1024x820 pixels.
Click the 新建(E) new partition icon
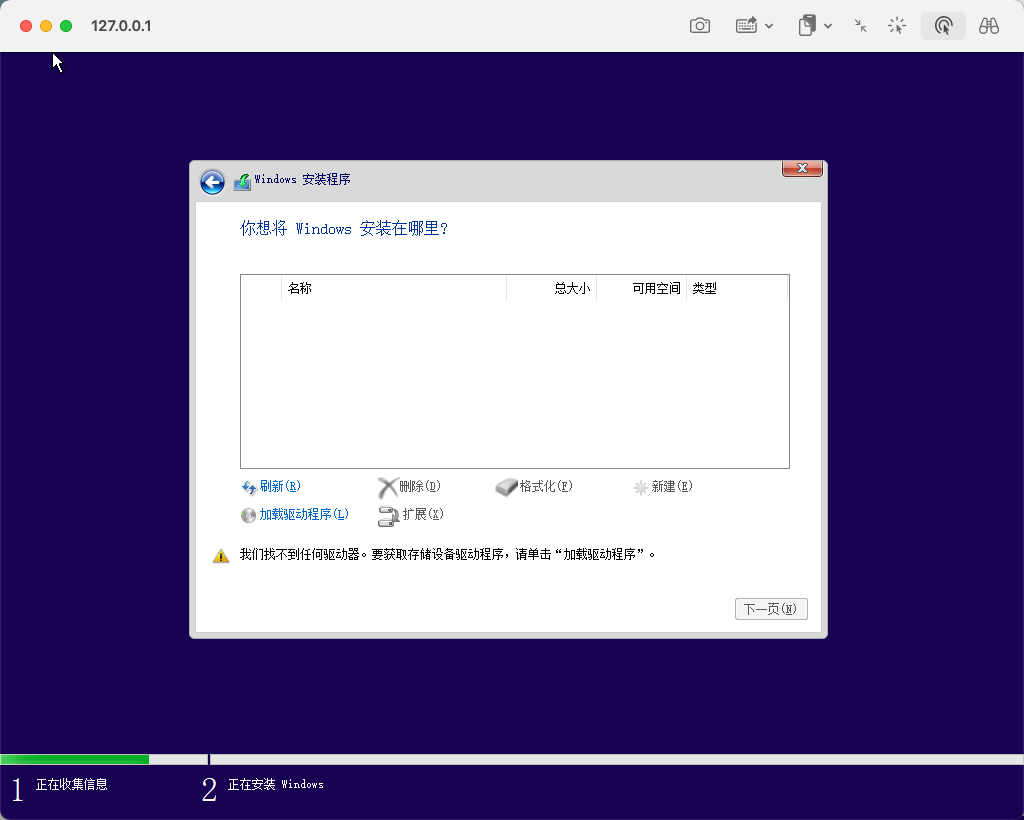(641, 487)
